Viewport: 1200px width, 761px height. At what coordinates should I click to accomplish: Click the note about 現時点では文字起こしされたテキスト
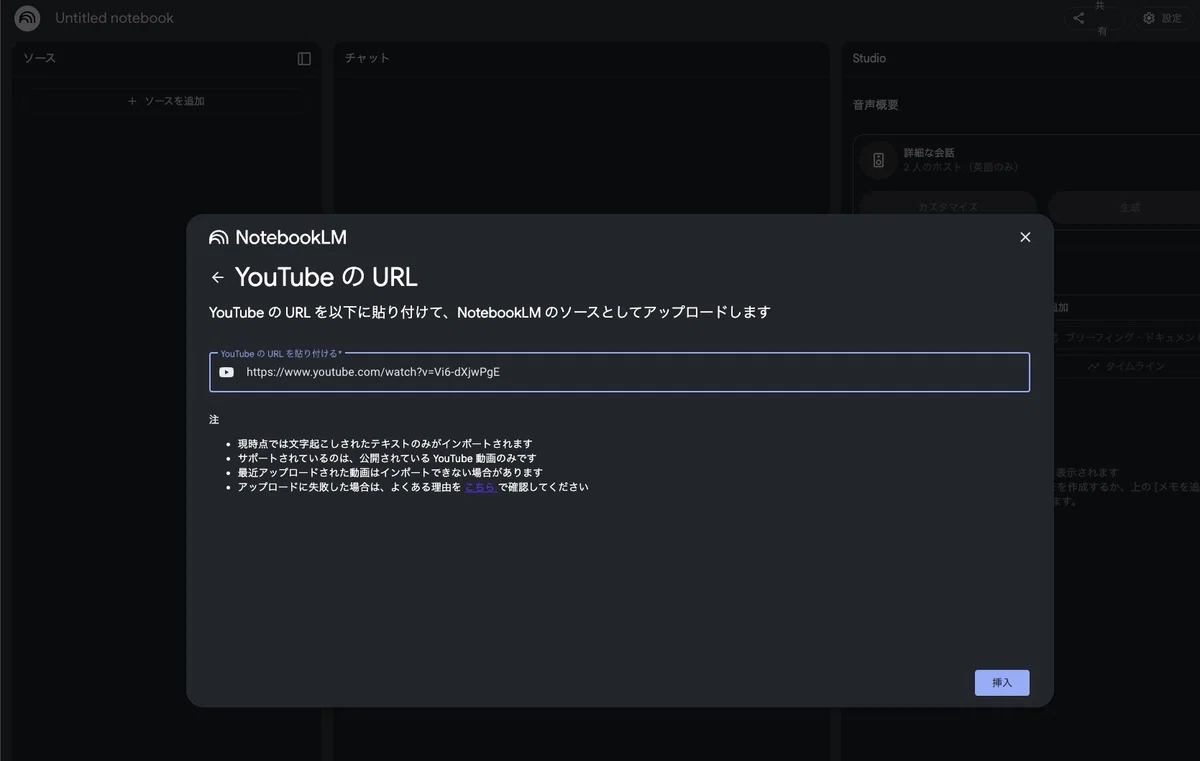tap(385, 444)
